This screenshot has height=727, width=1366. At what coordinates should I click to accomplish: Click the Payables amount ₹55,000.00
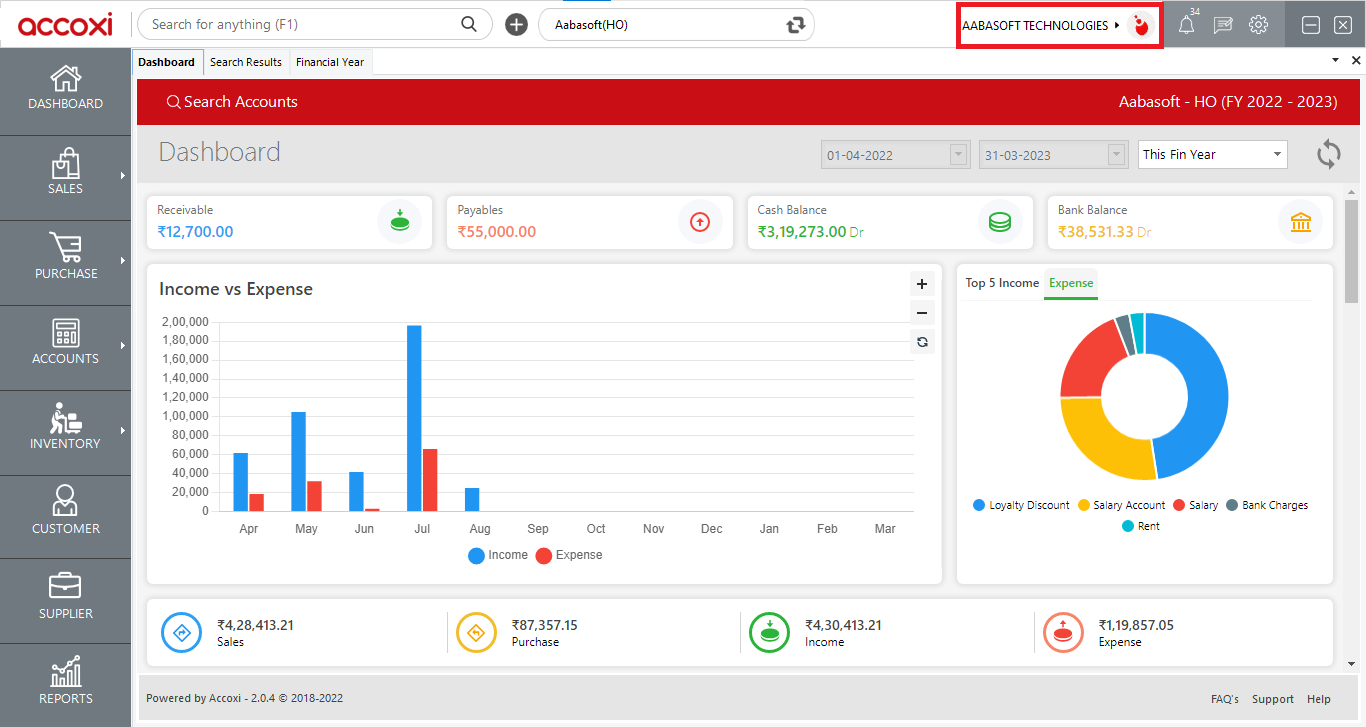(497, 232)
